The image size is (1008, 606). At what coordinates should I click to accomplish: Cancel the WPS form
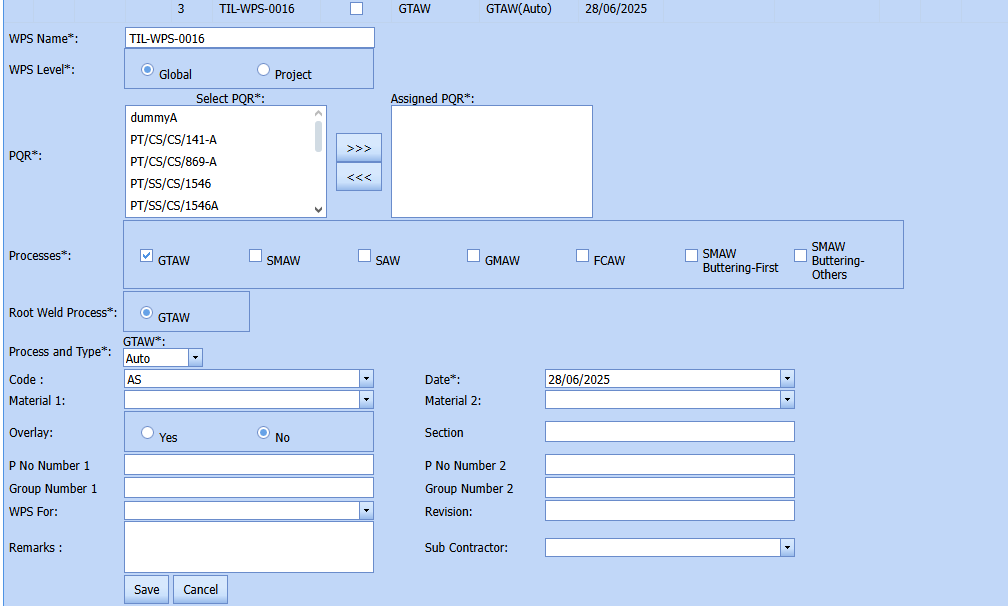coord(200,589)
